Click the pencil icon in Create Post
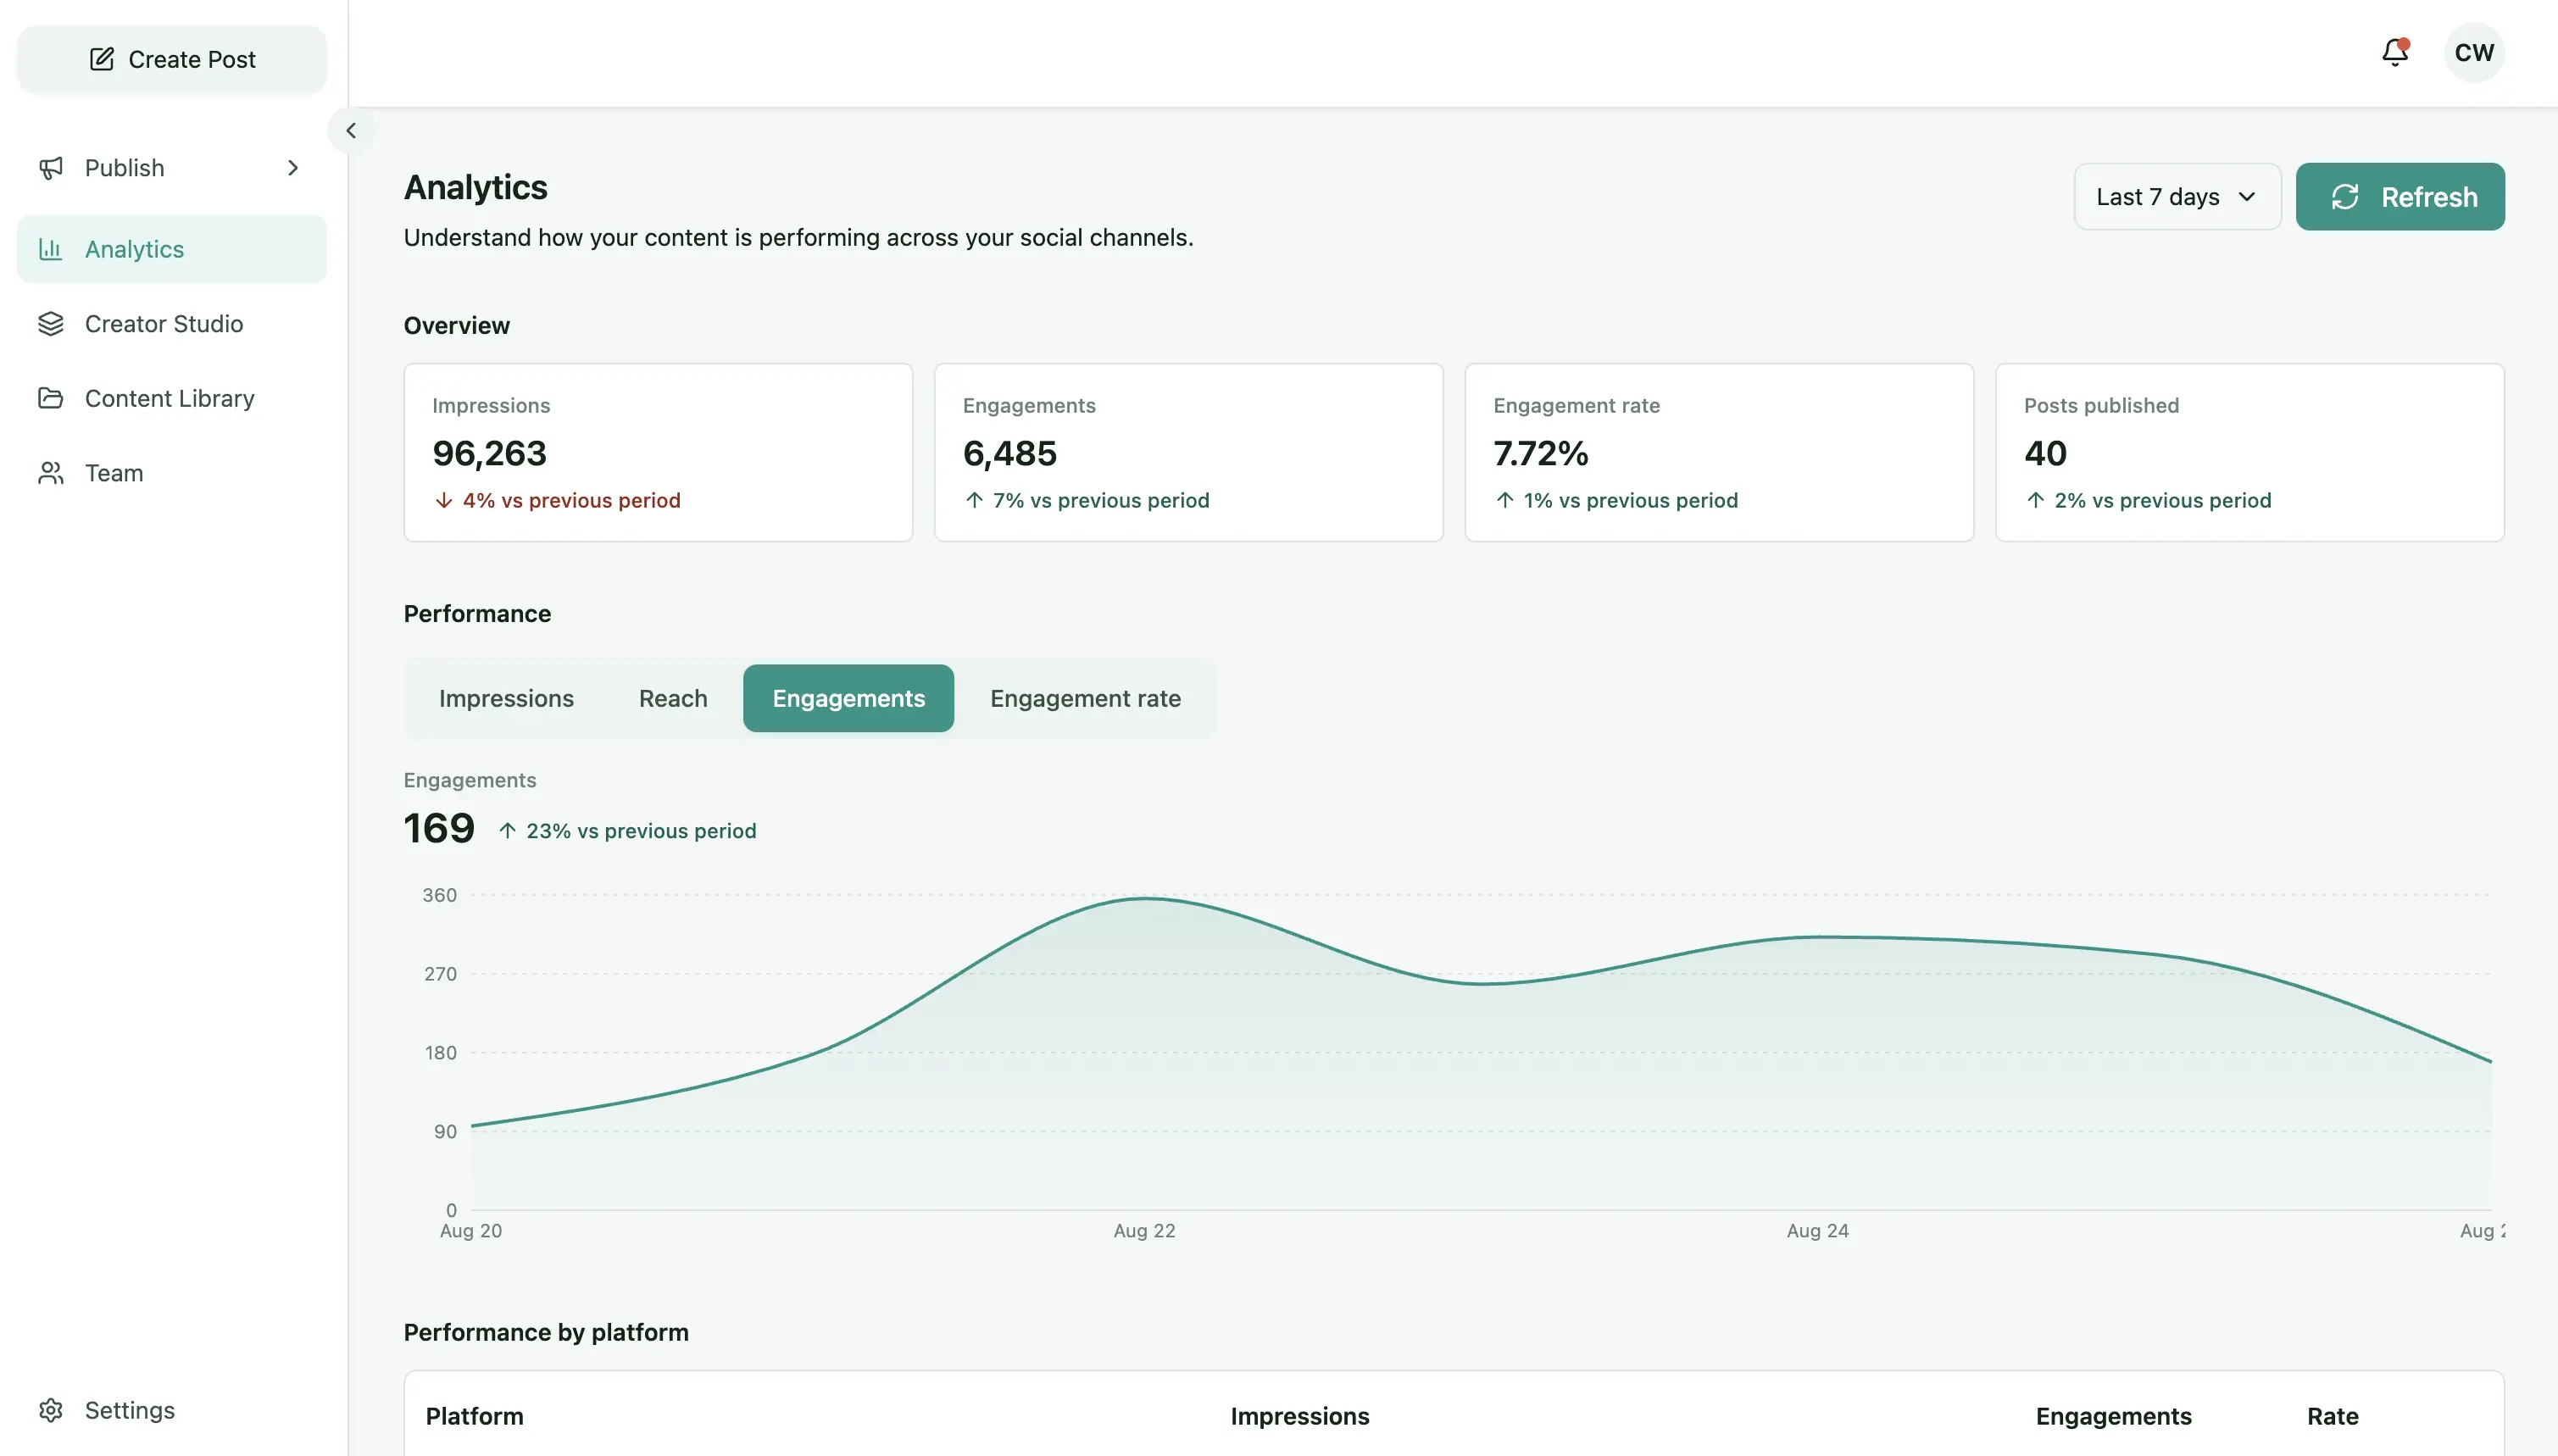Screen dimensions: 2558x1456 click(x=102, y=59)
